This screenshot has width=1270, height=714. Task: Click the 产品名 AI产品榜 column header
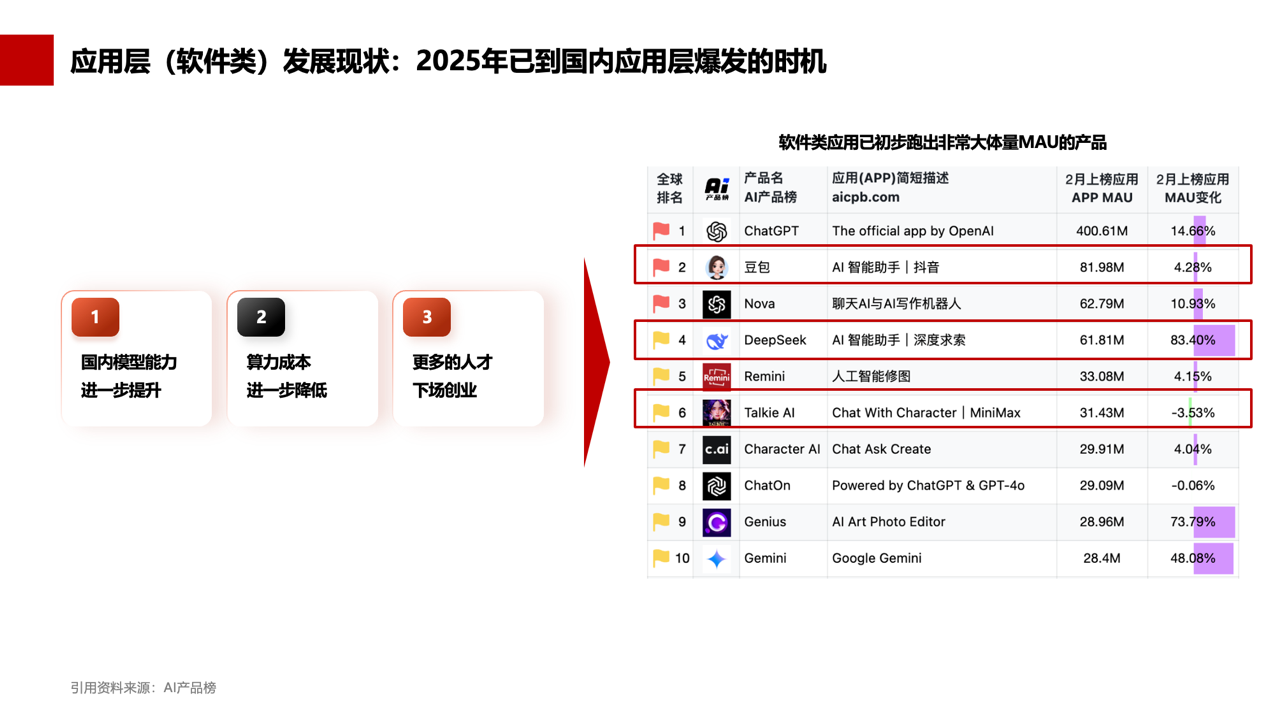point(770,188)
